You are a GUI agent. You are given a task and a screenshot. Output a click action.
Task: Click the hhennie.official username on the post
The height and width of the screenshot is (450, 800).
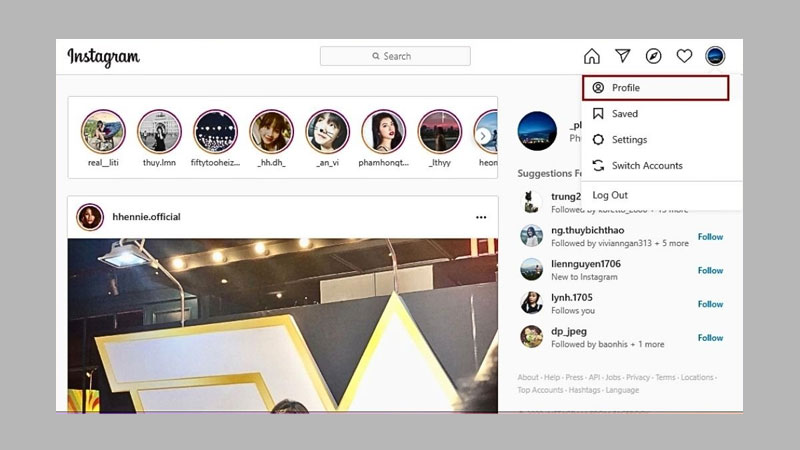click(x=146, y=217)
